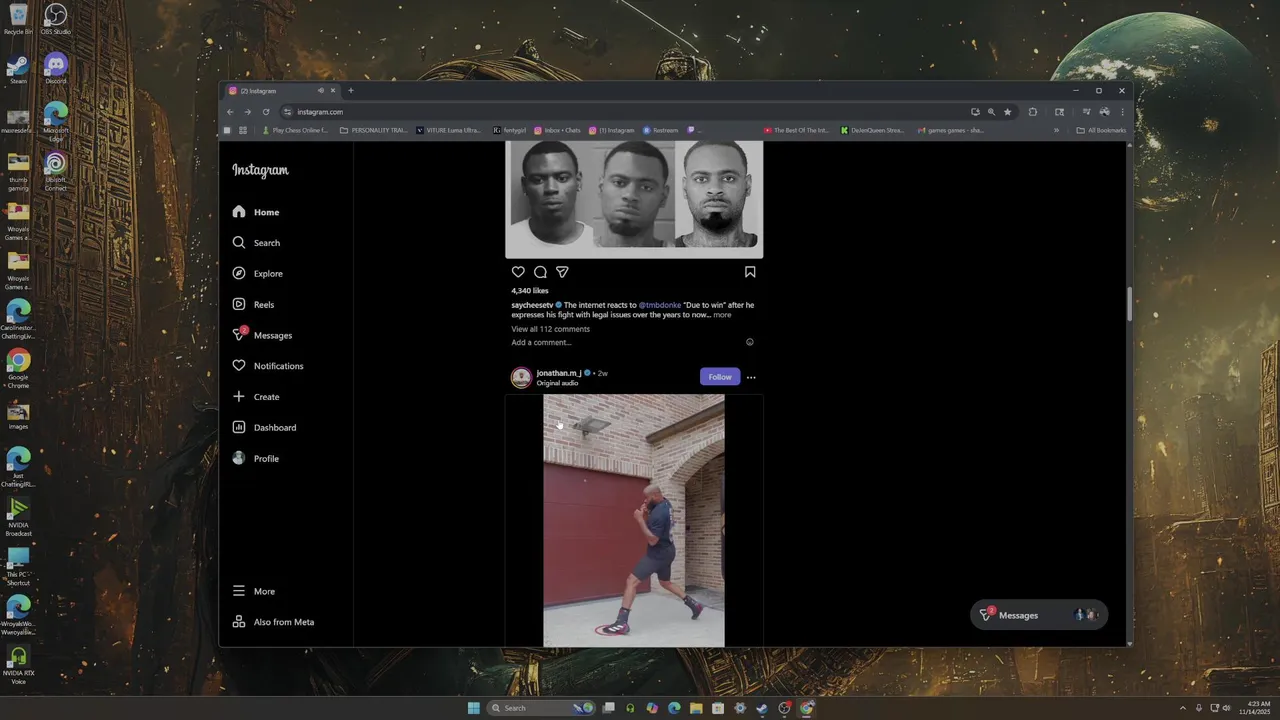Open Also from Meta
Viewport: 1280px width, 720px height.
tap(273, 622)
